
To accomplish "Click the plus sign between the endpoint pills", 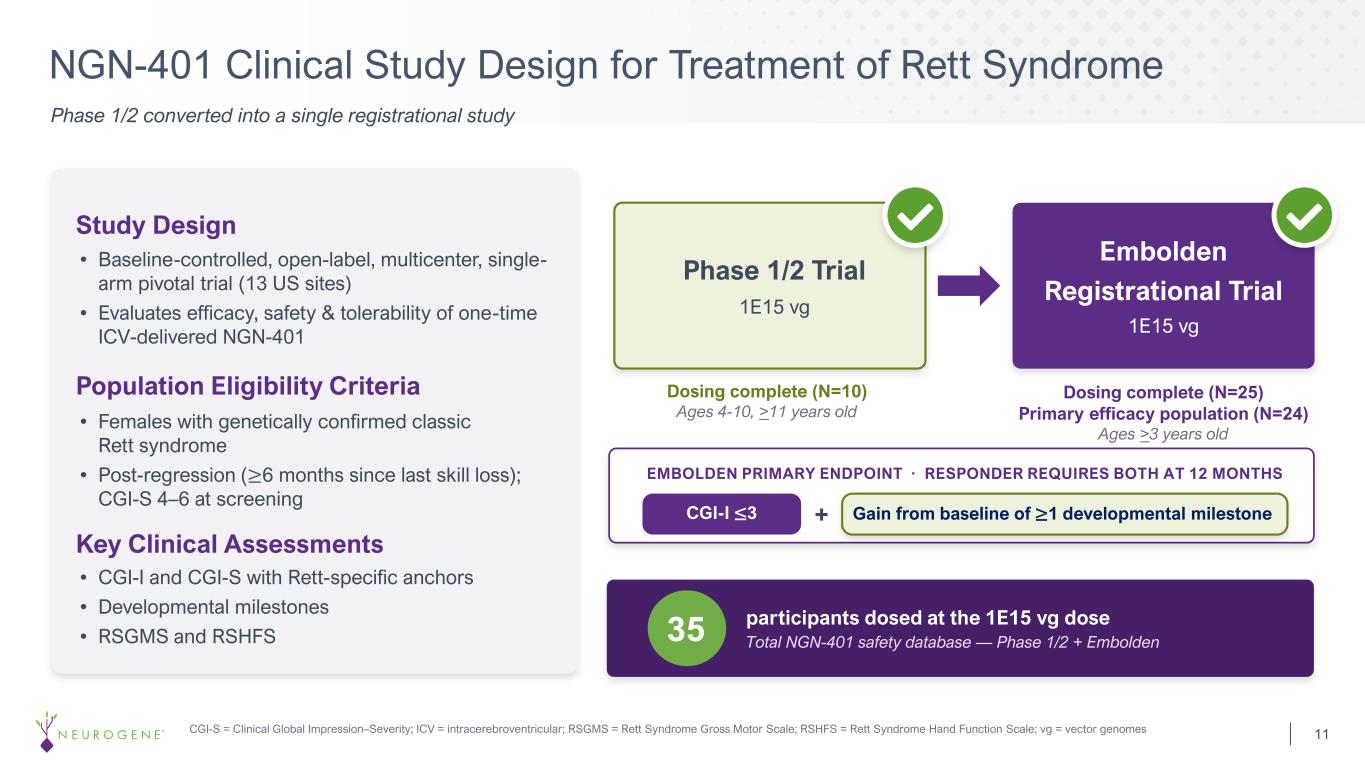I will coord(821,514).
